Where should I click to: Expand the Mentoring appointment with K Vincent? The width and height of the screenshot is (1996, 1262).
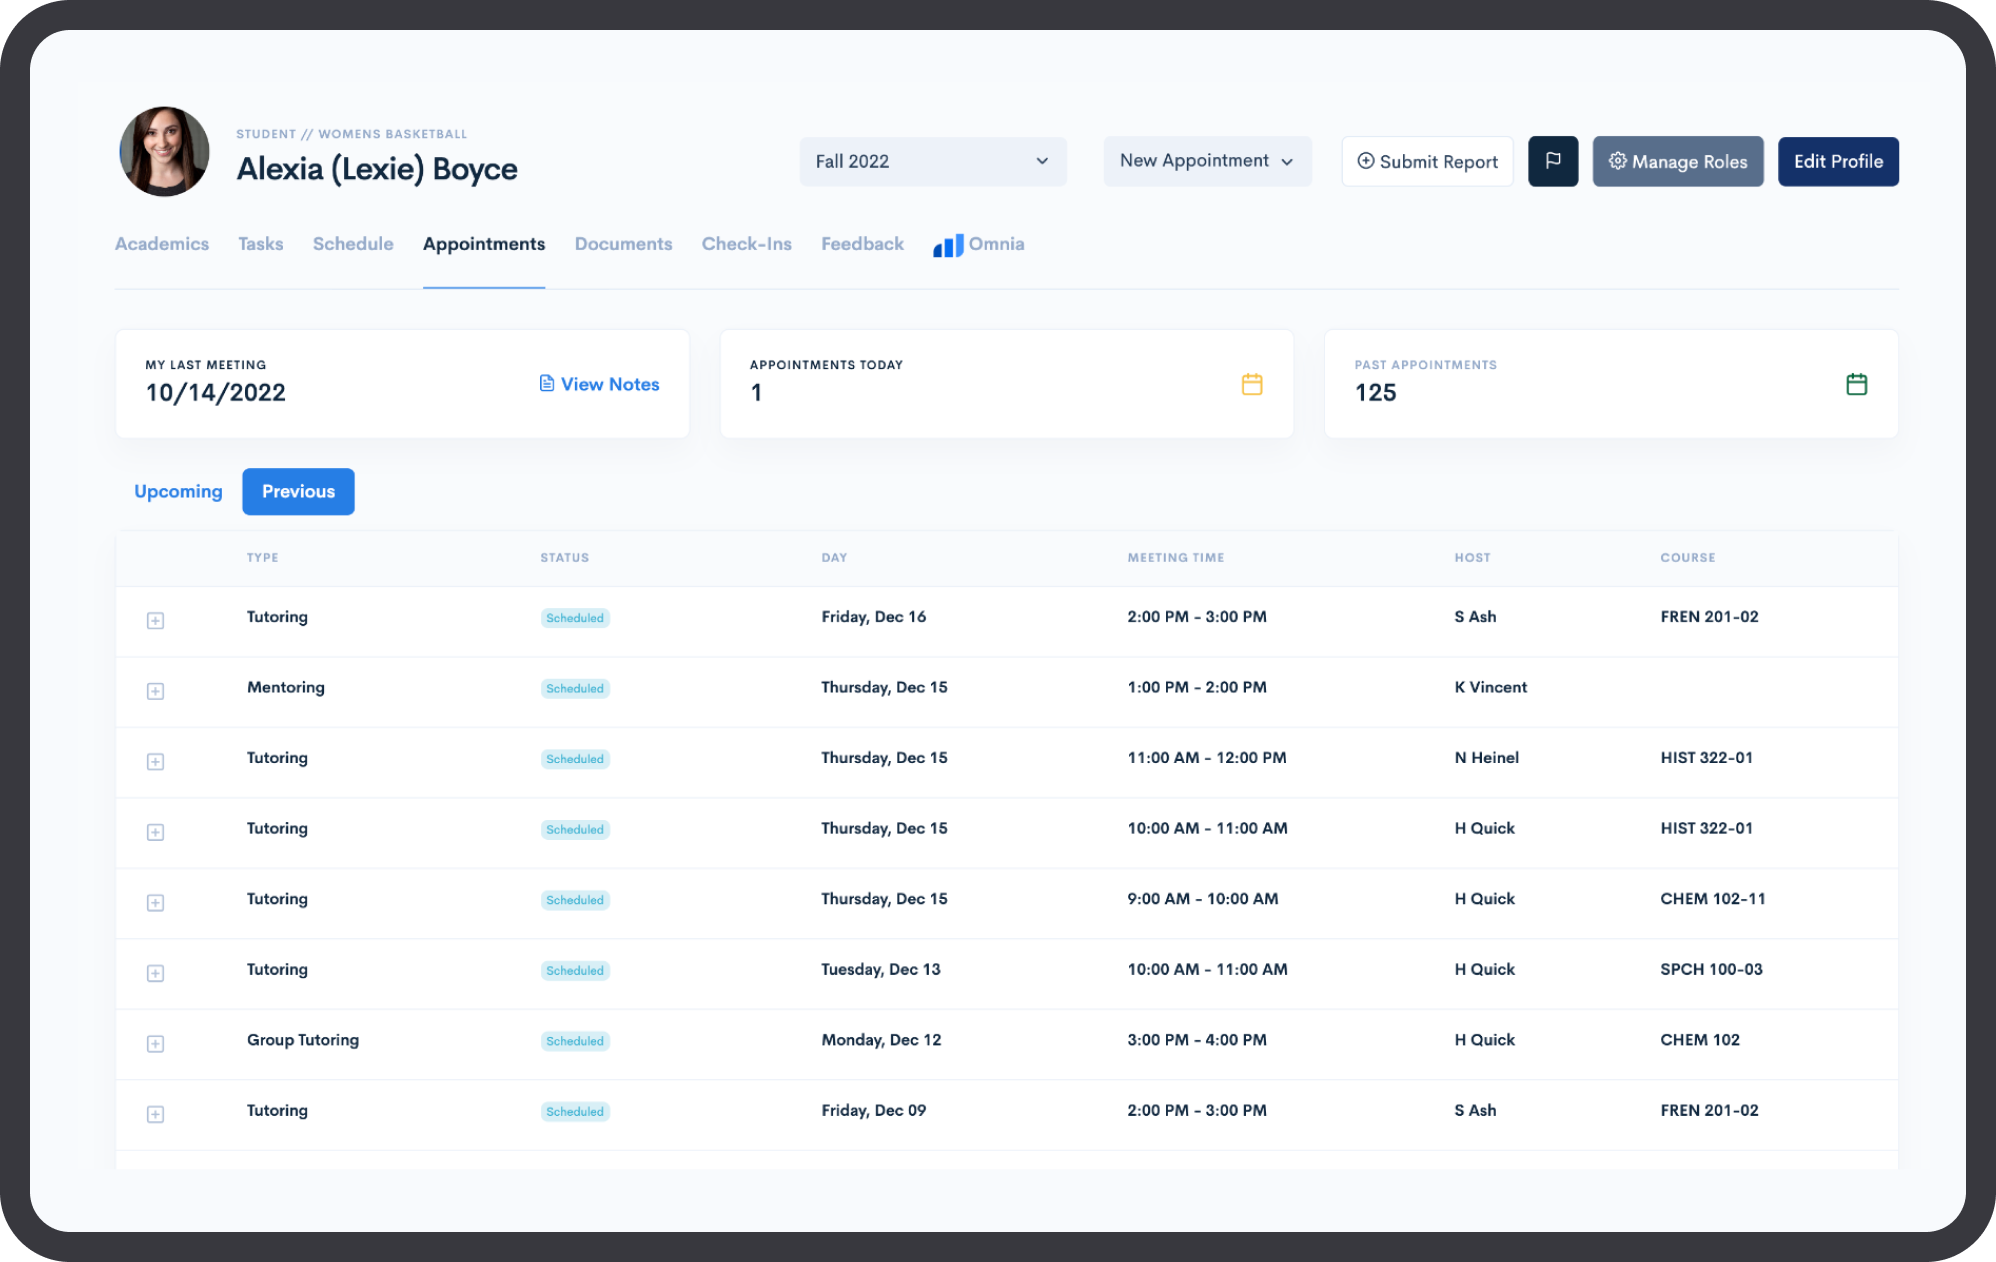155,691
